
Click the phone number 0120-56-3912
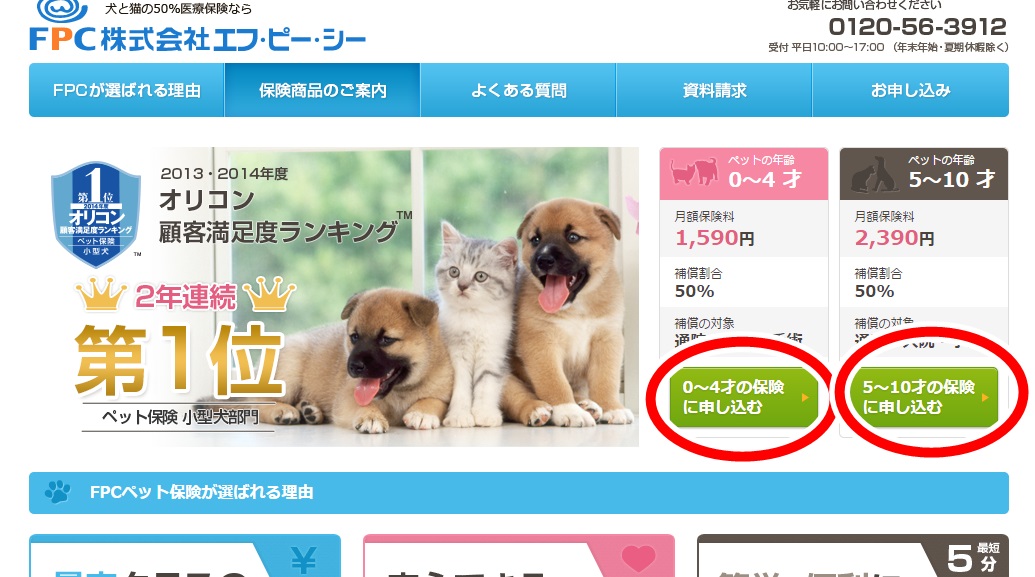(918, 27)
